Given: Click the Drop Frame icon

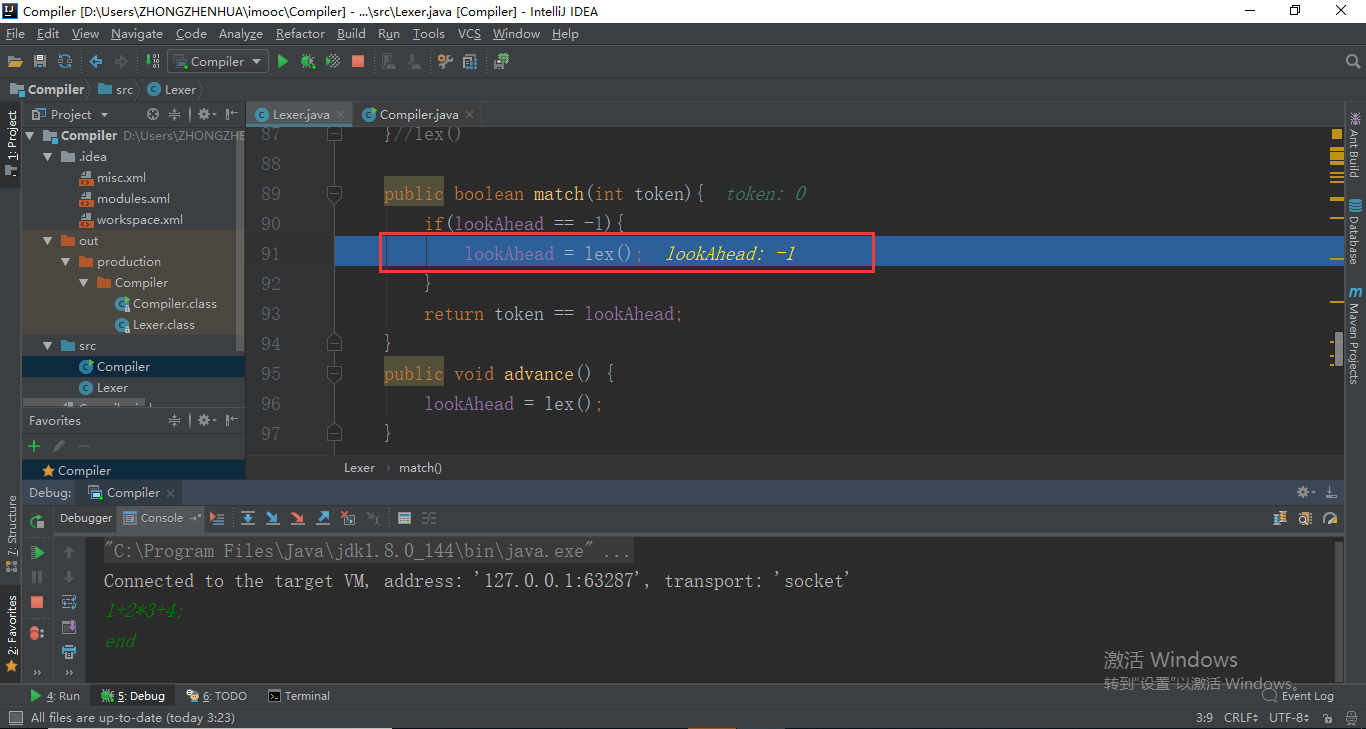Looking at the screenshot, I should click(347, 518).
